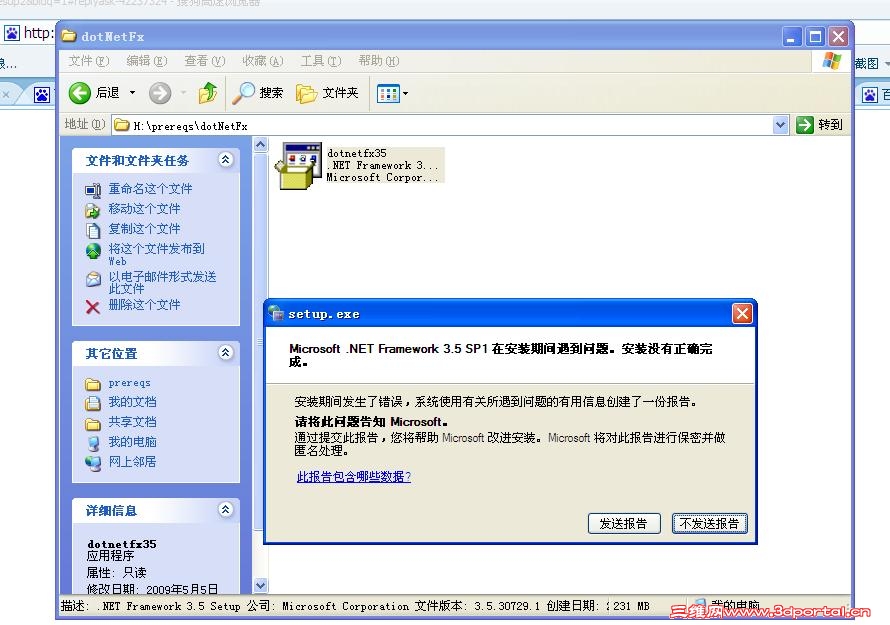Minimize the dotNetFx explorer window
This screenshot has width=890, height=625.
coord(791,37)
